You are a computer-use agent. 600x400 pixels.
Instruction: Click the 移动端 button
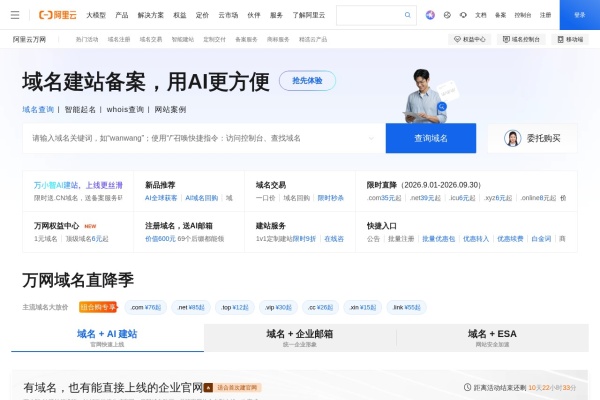[570, 39]
